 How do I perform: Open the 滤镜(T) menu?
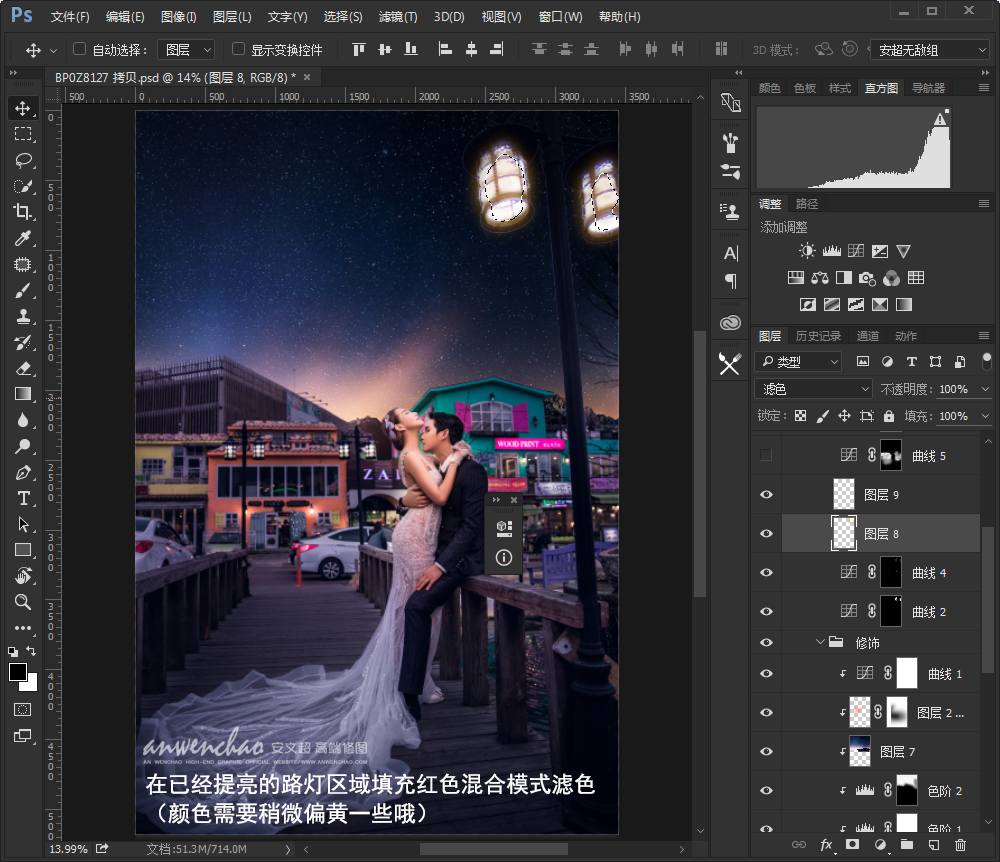(398, 17)
